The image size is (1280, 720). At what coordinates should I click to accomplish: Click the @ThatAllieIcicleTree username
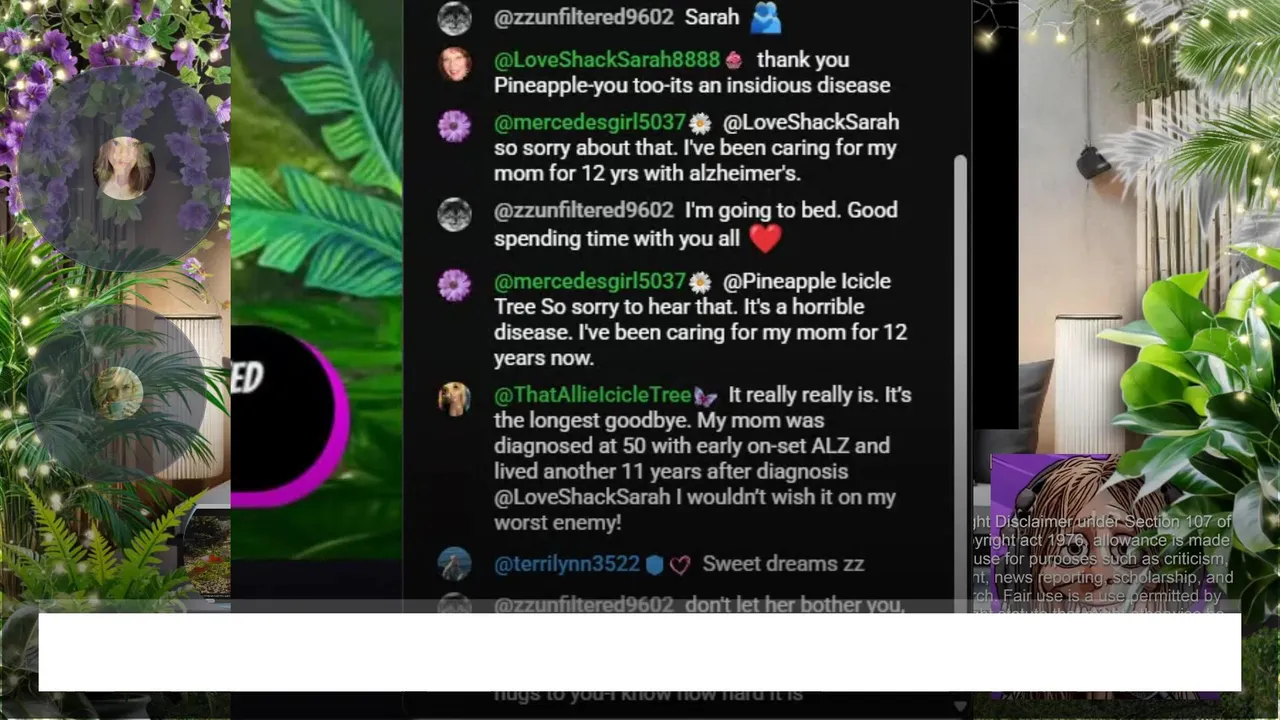click(592, 395)
